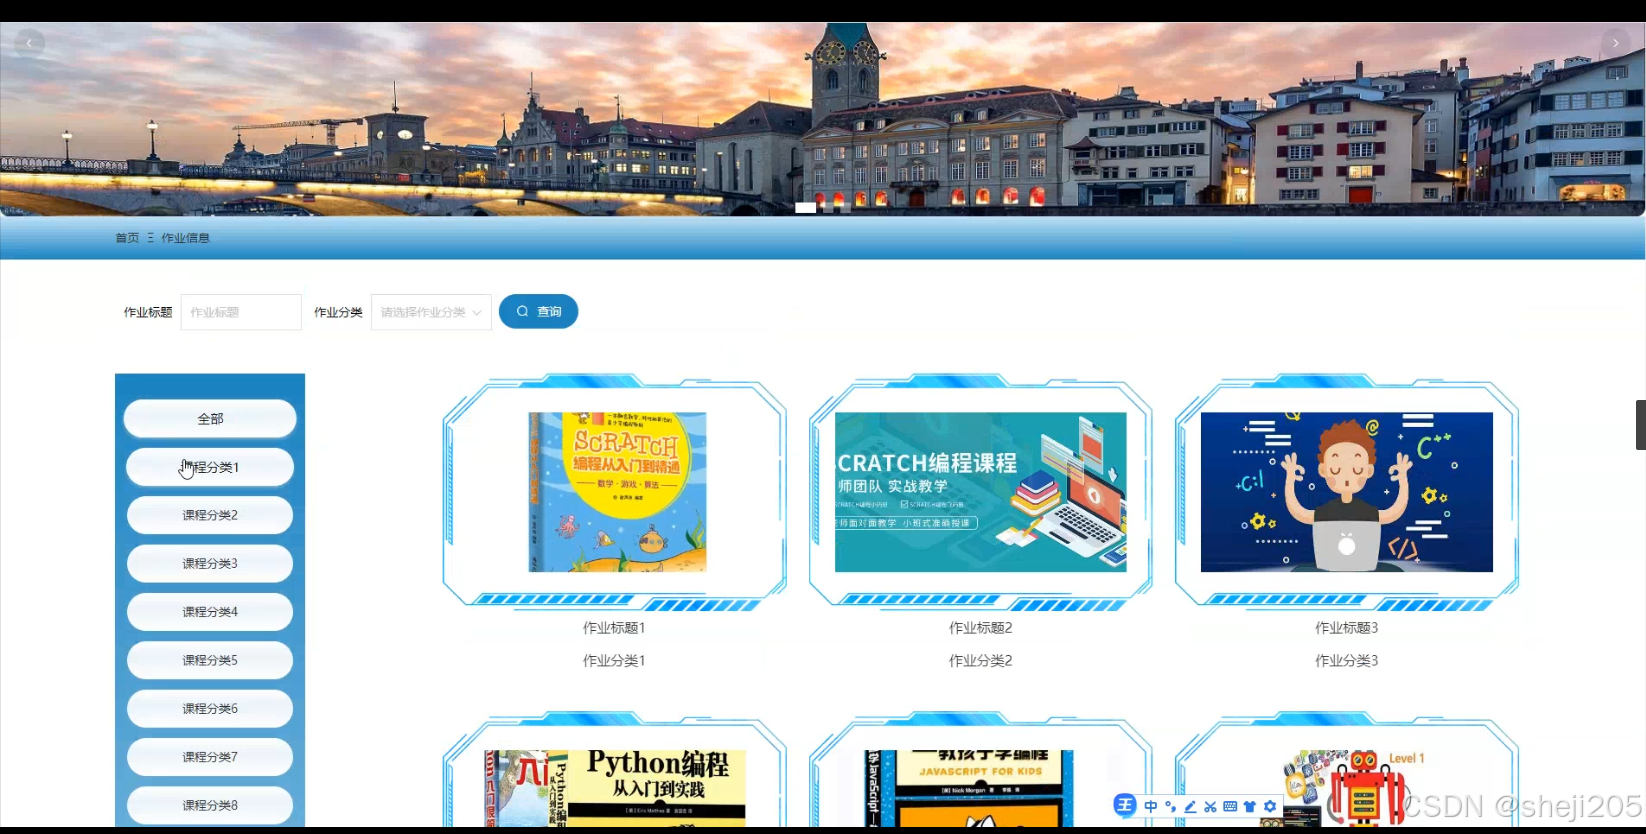Click the 作业分类3 label under the third card
This screenshot has width=1646, height=834.
pyautogui.click(x=1347, y=661)
